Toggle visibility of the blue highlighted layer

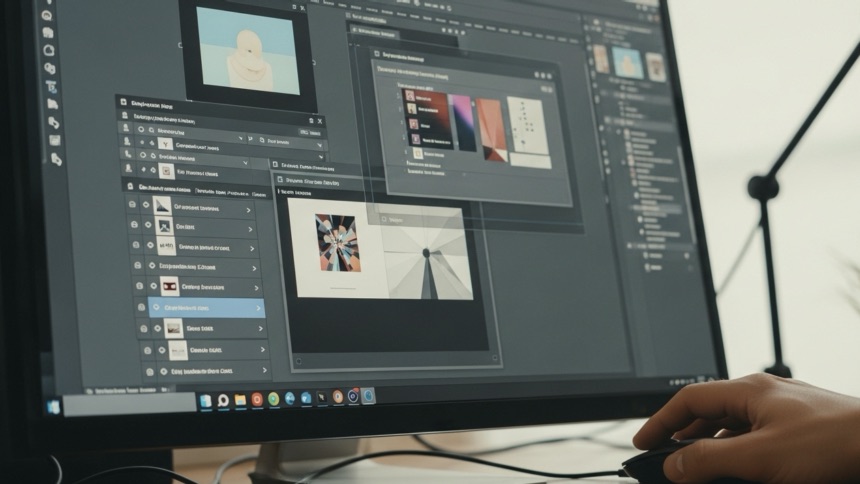point(156,307)
